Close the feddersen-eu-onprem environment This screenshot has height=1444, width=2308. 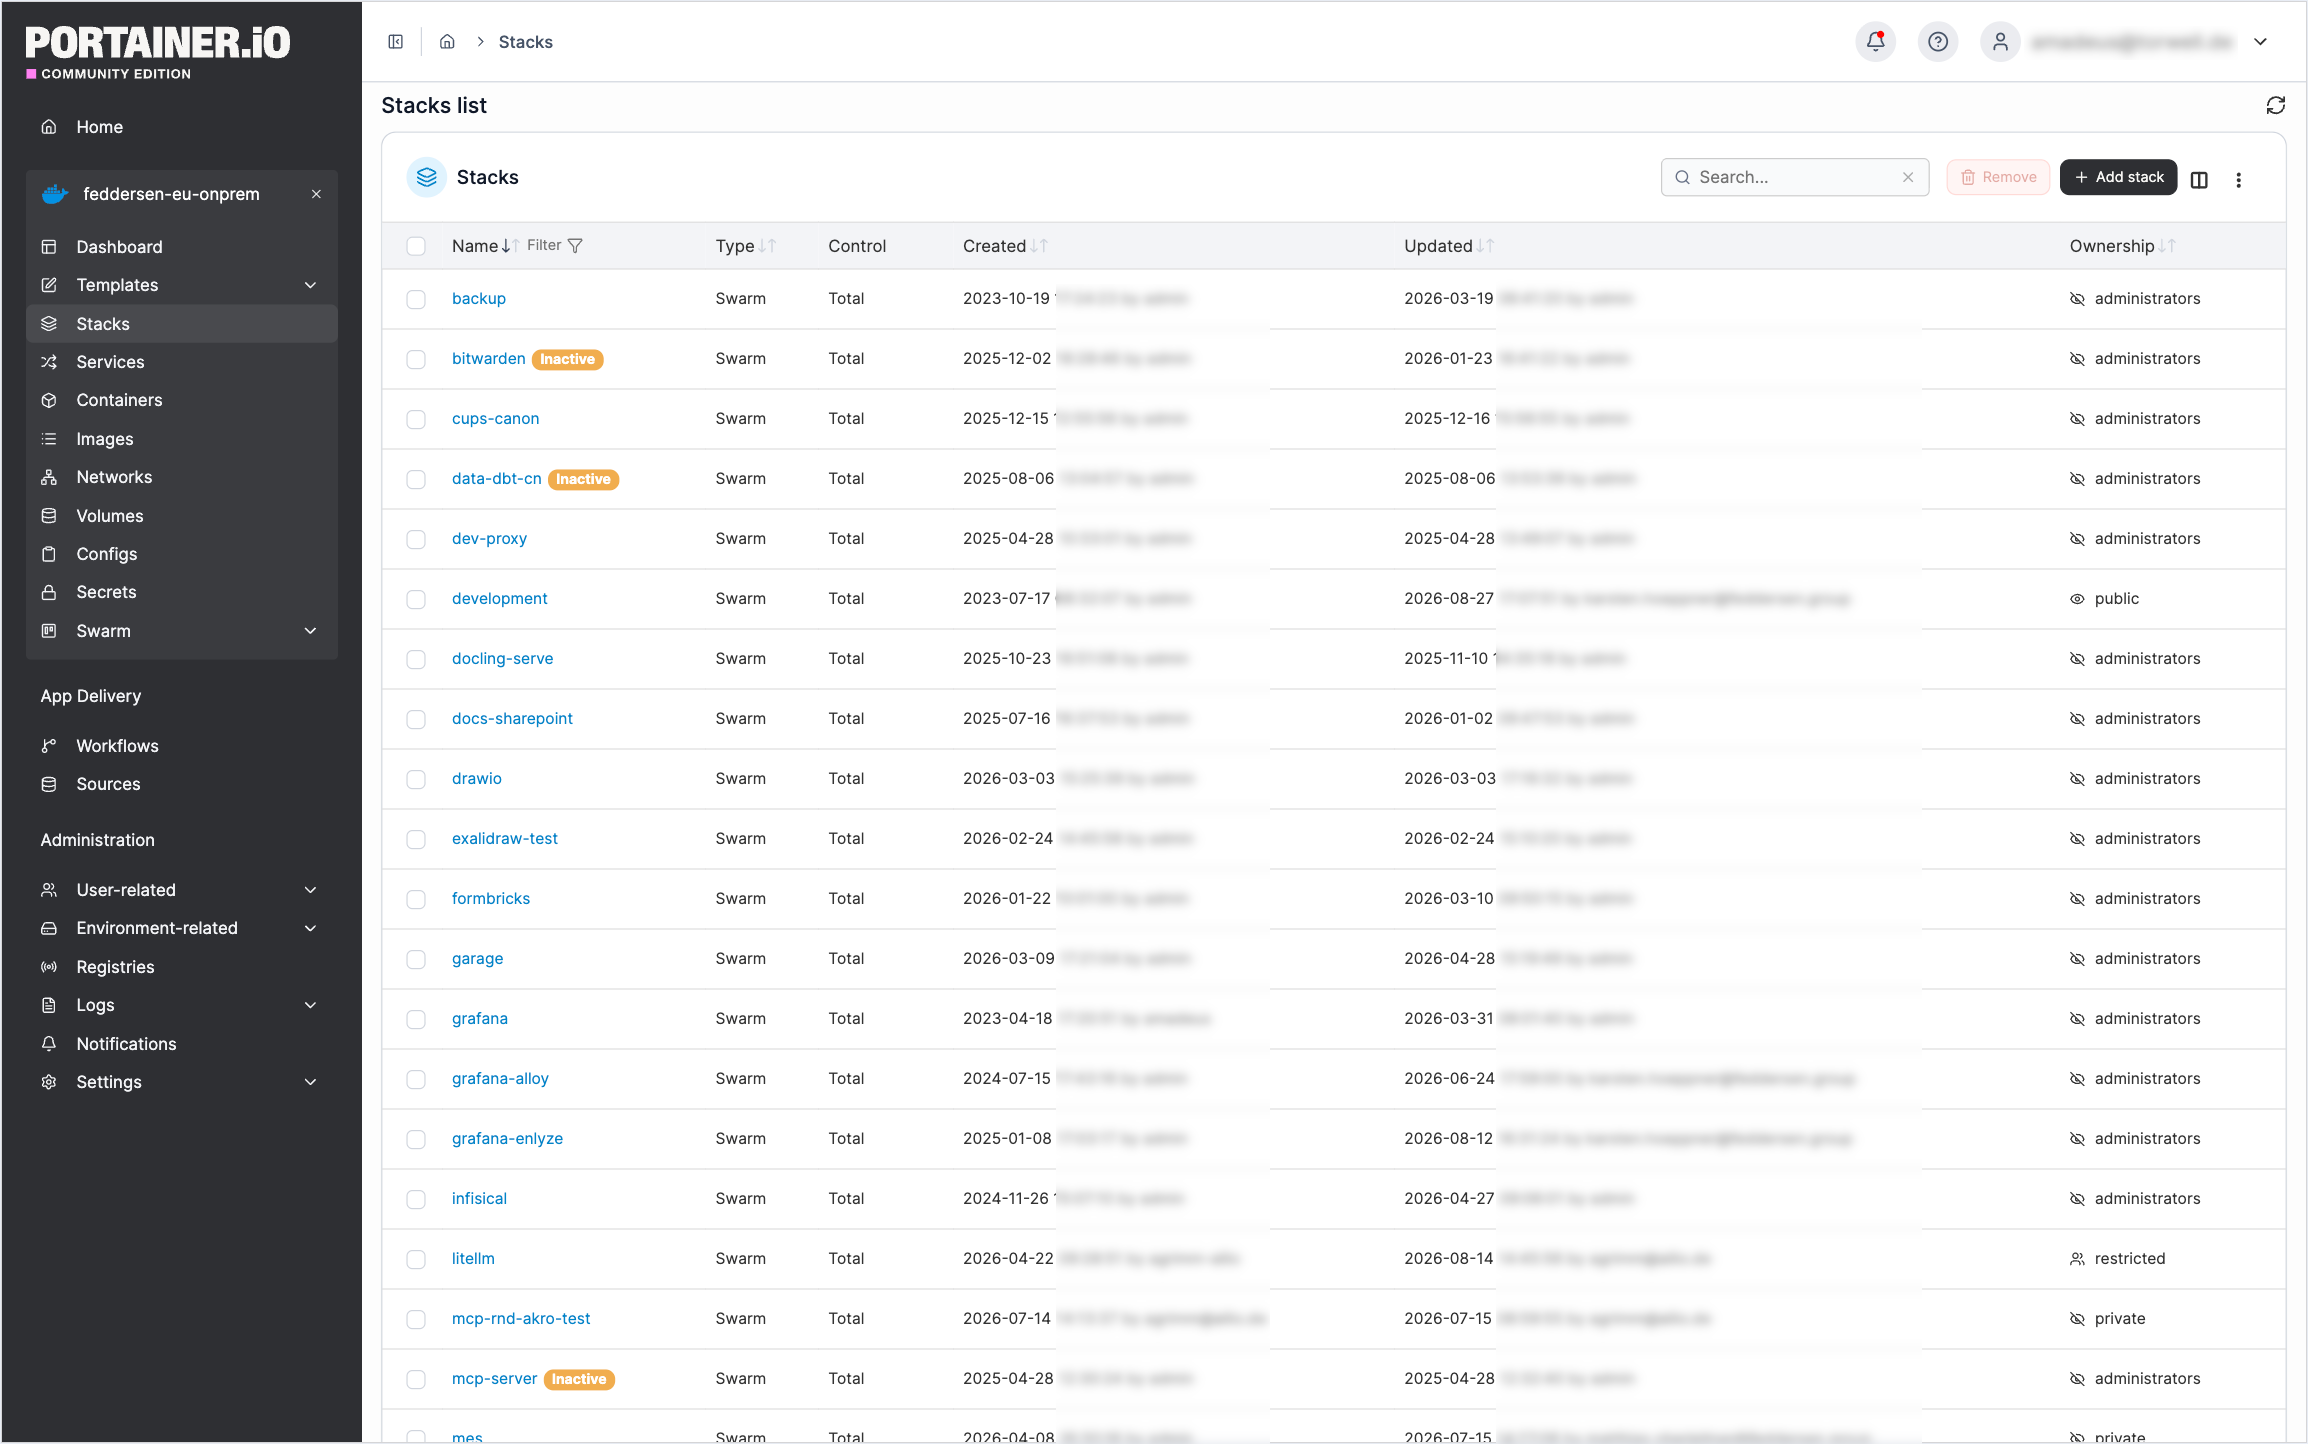pyautogui.click(x=316, y=194)
